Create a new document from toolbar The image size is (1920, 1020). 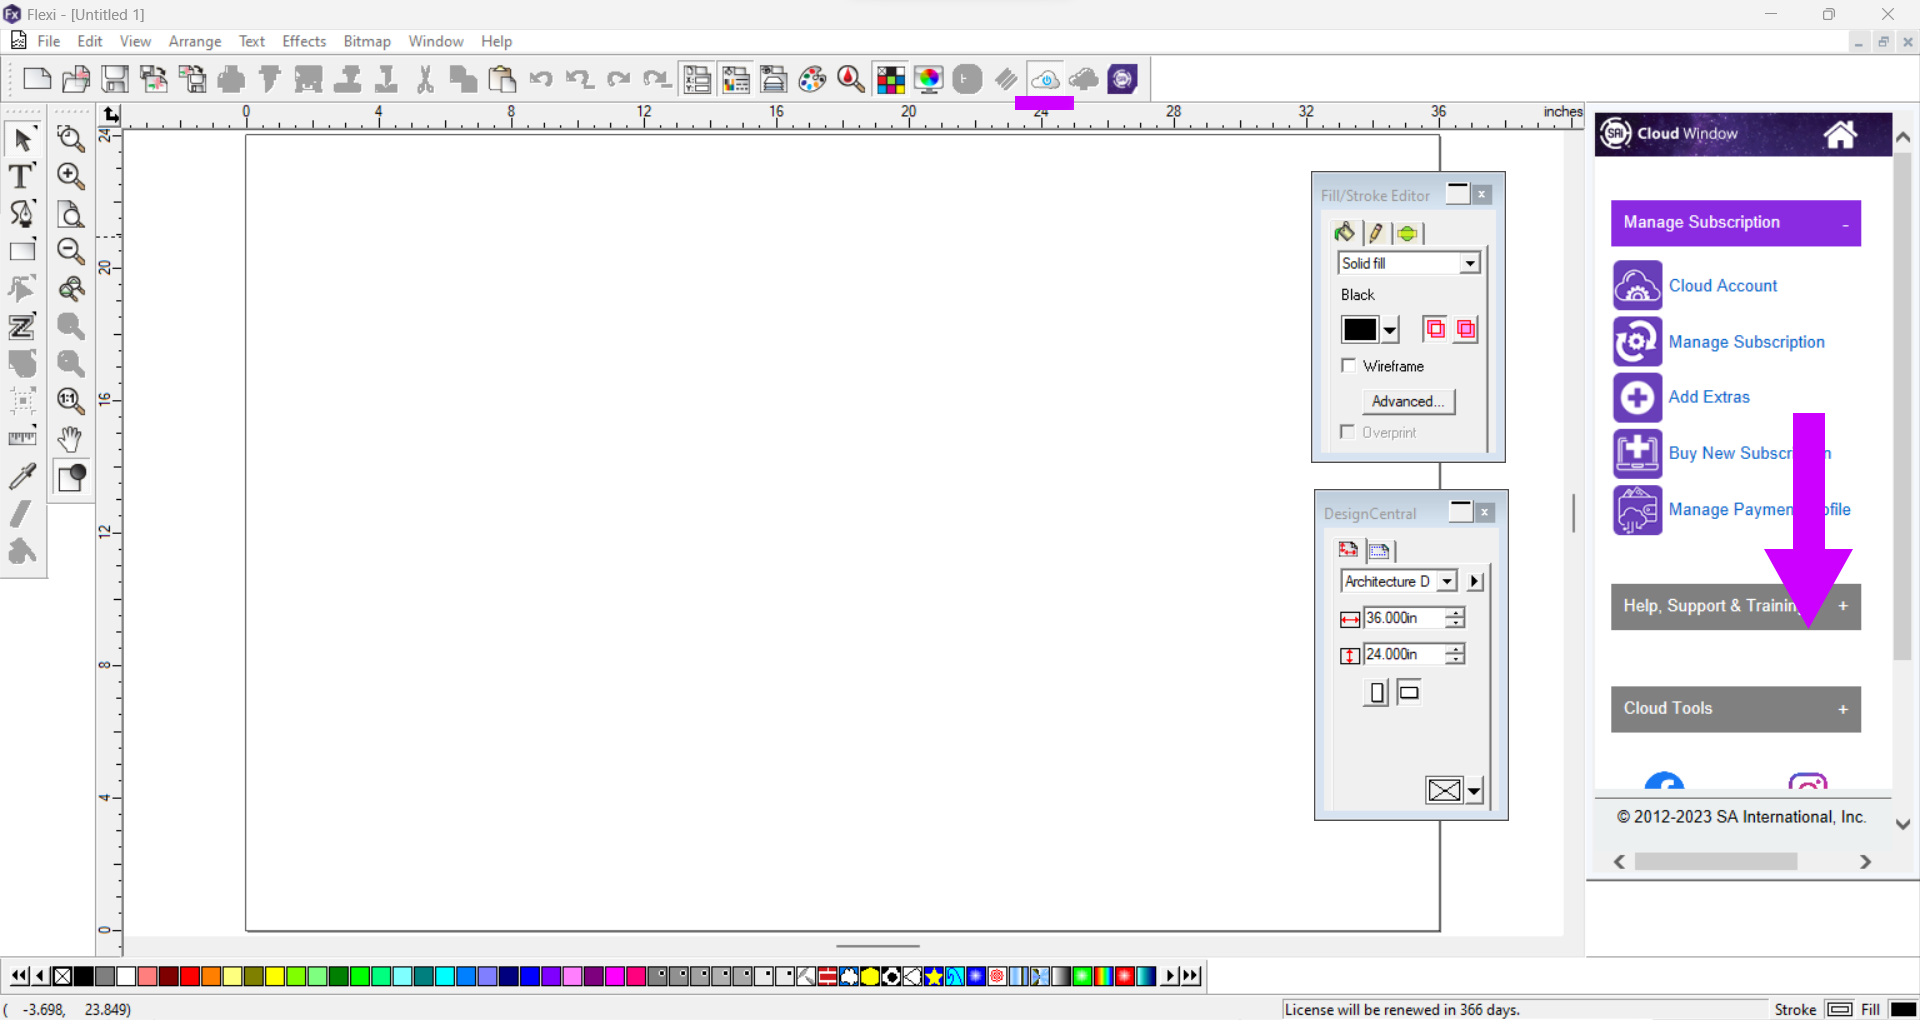point(37,79)
